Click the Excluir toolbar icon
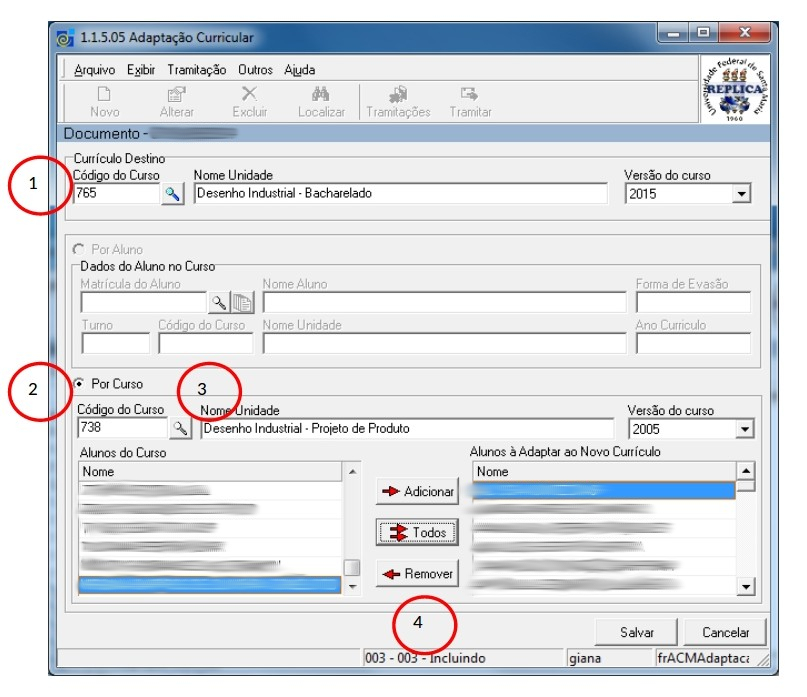 coord(249,96)
